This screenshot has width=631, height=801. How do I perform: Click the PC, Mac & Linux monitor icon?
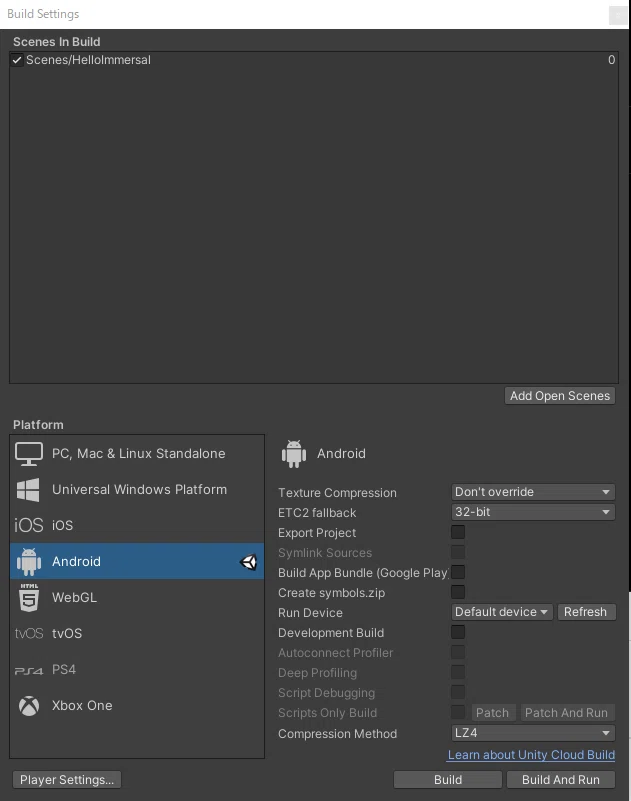[x=29, y=454]
